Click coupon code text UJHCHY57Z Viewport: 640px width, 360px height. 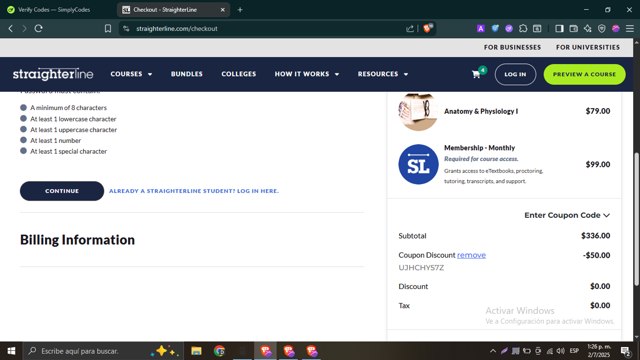tap(421, 268)
